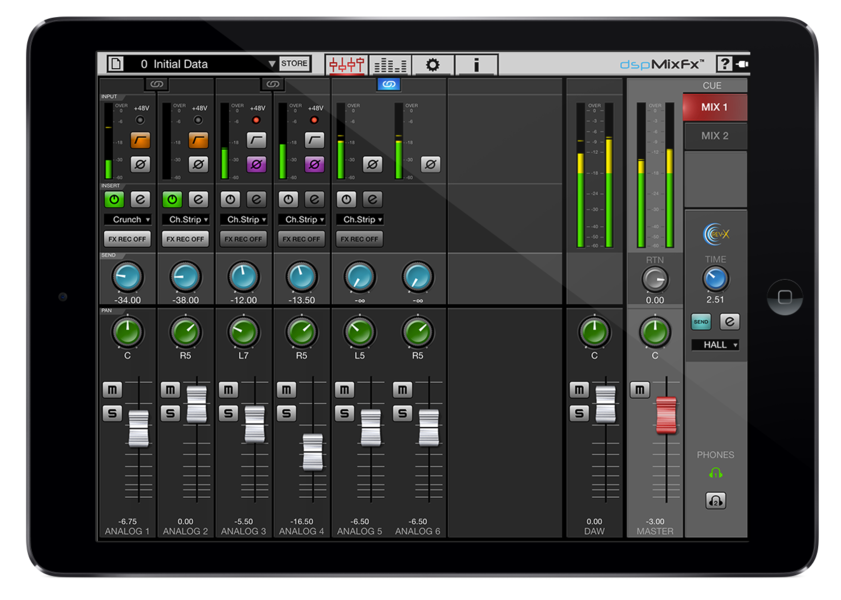This screenshot has width=841, height=600.
Task: Mute the Analog 4 channel
Action: [x=286, y=389]
